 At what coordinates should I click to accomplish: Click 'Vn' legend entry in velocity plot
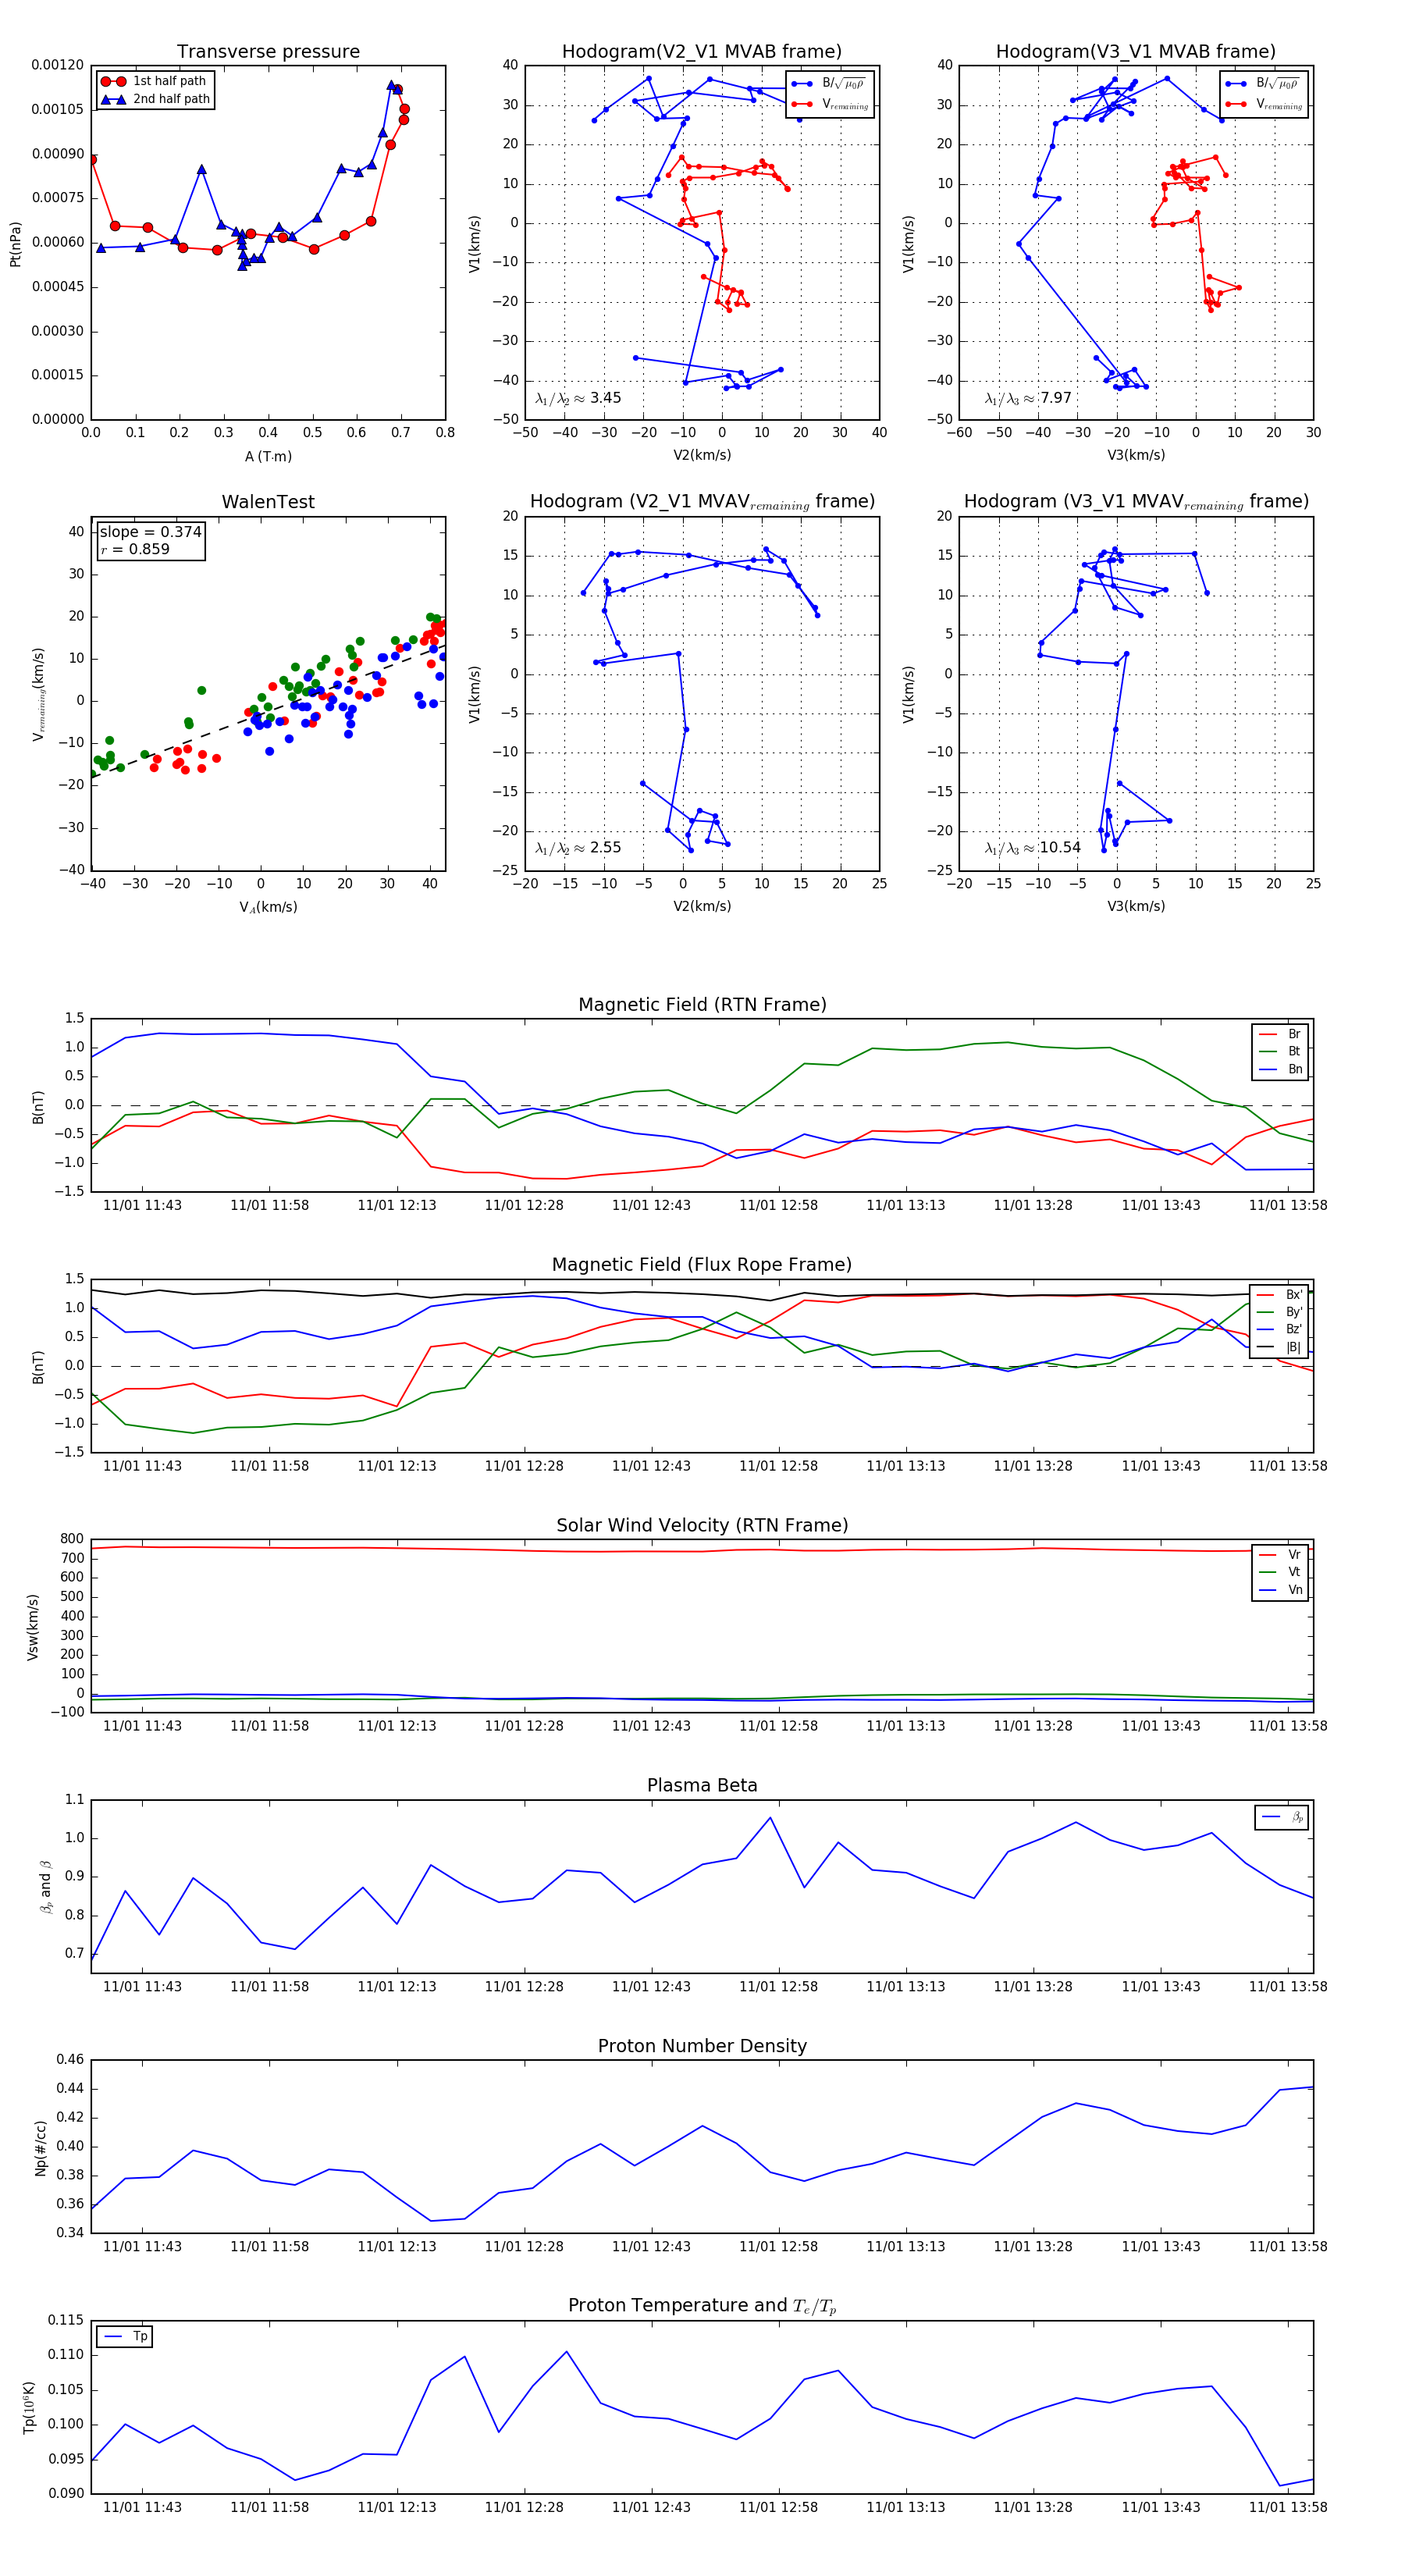[x=1280, y=1590]
